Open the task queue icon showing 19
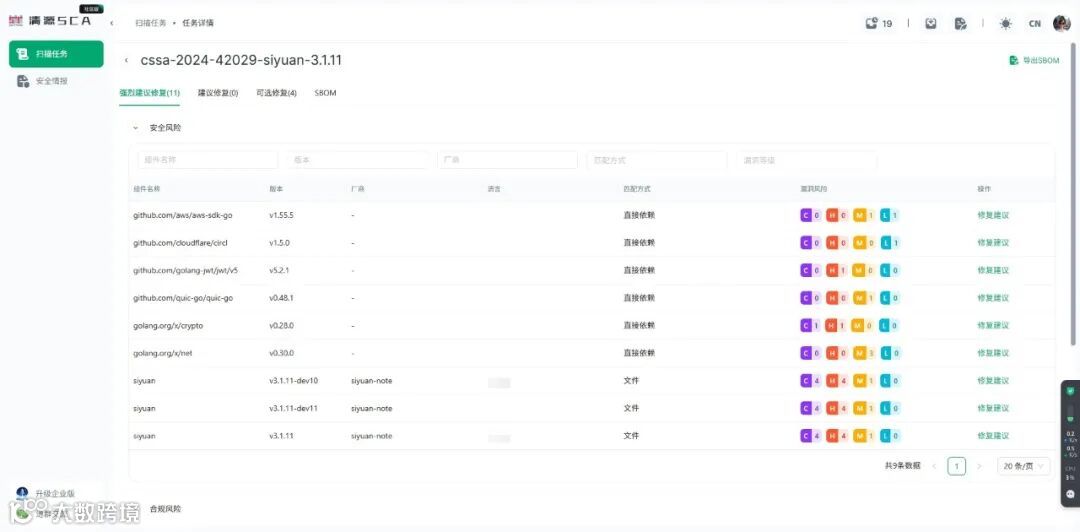Image resolution: width=1080 pixels, height=532 pixels. point(879,23)
